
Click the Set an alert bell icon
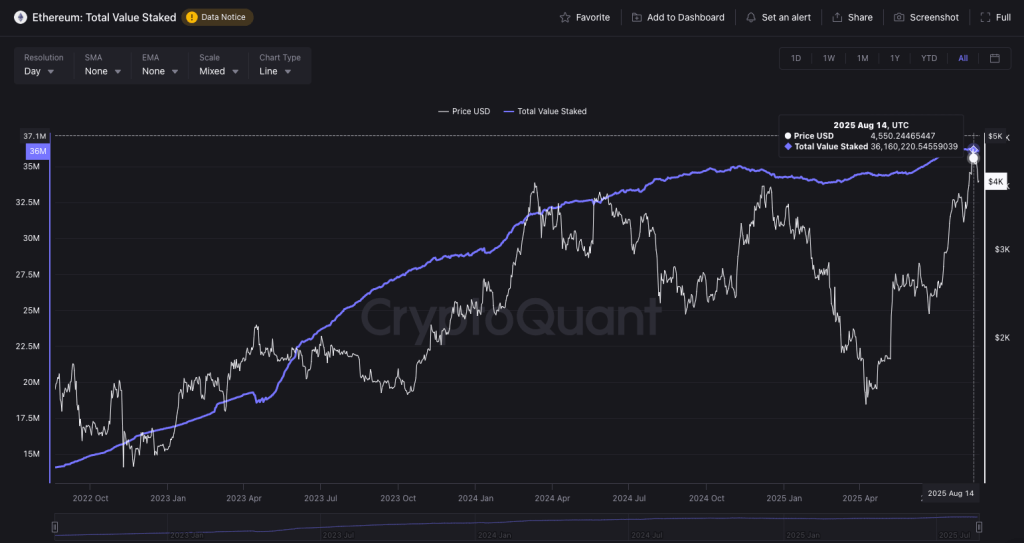coord(751,17)
